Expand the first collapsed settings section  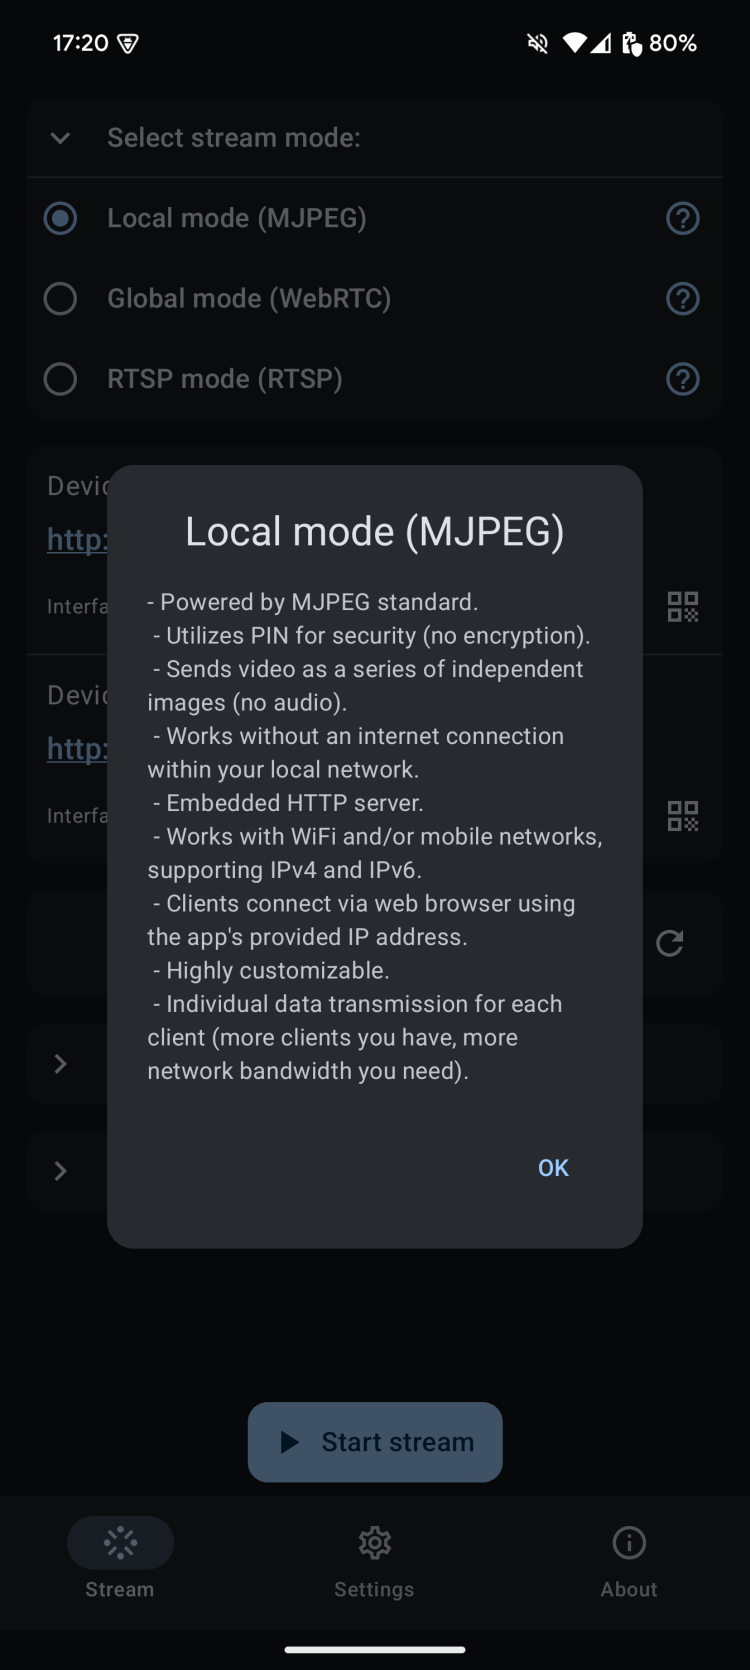point(60,1063)
